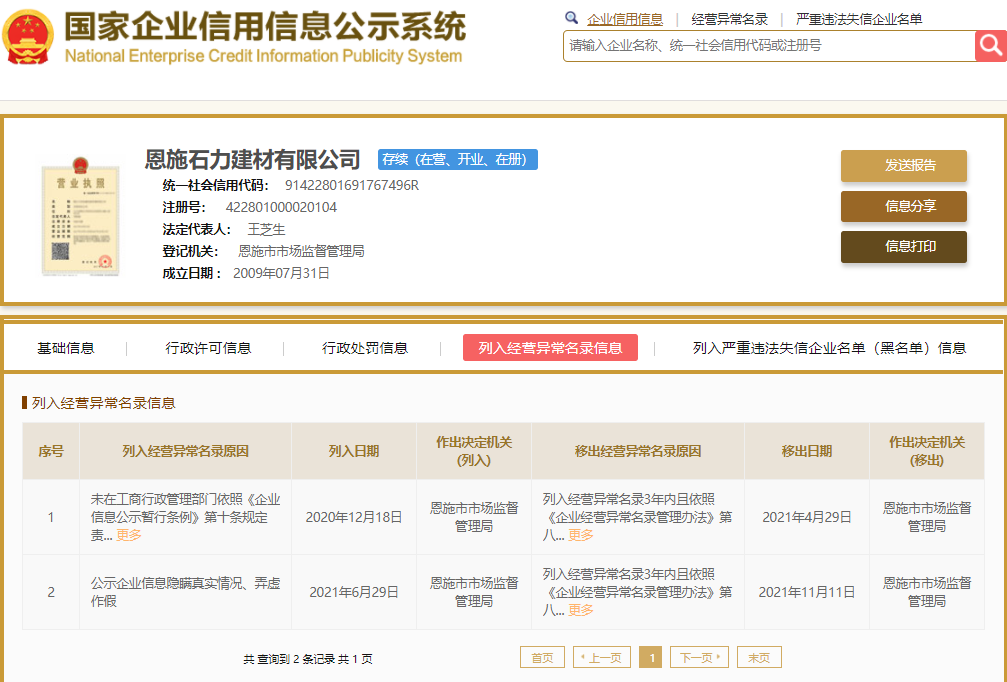Switch to the 行政处罚信息 tab
Viewport: 1007px width, 682px height.
[365, 348]
